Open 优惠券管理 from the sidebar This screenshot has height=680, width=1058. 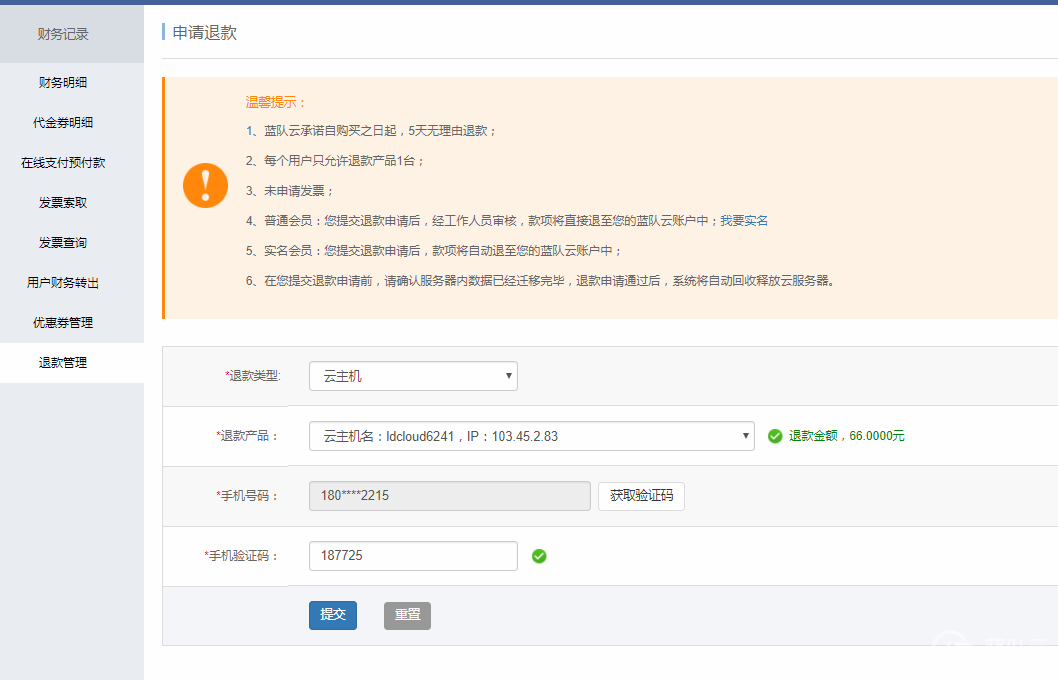click(x=63, y=323)
